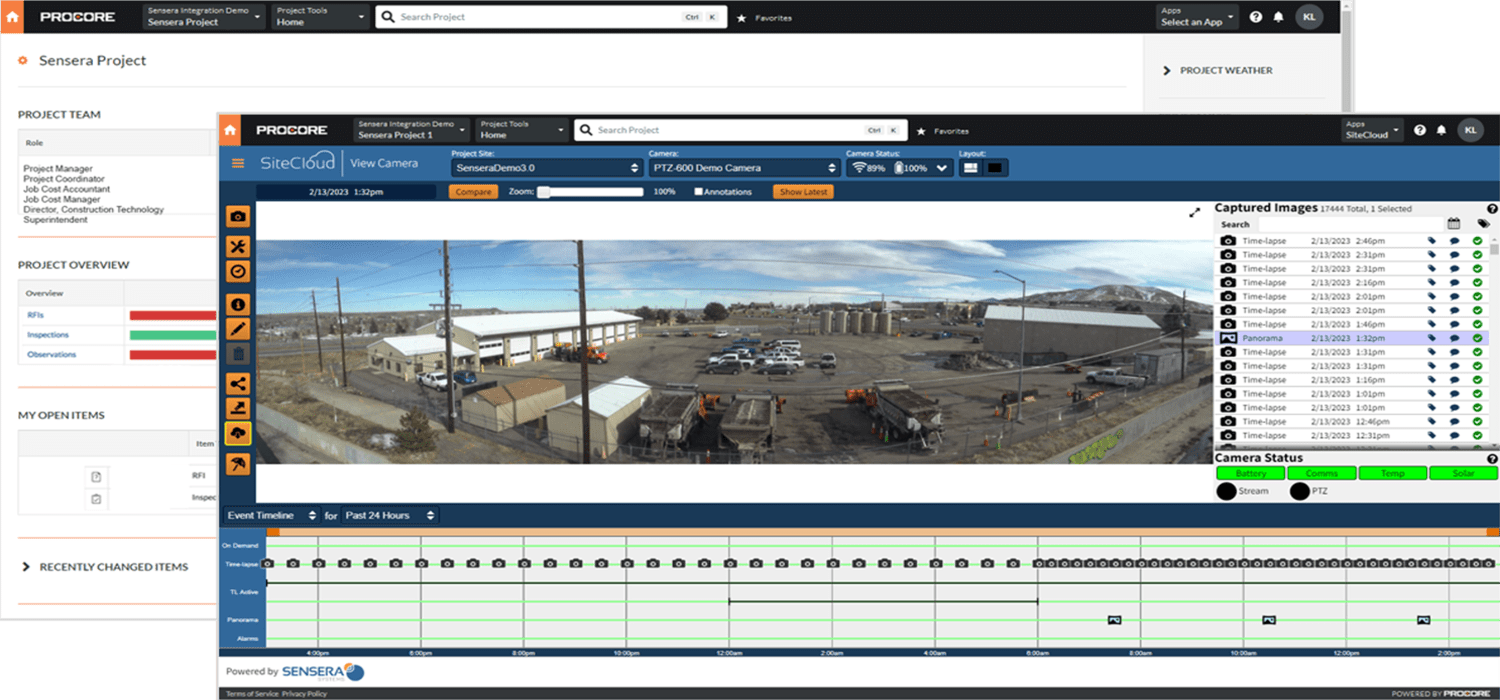This screenshot has width=1500, height=700.
Task: Select the Panorama 1:32pm image row
Action: pos(1351,338)
